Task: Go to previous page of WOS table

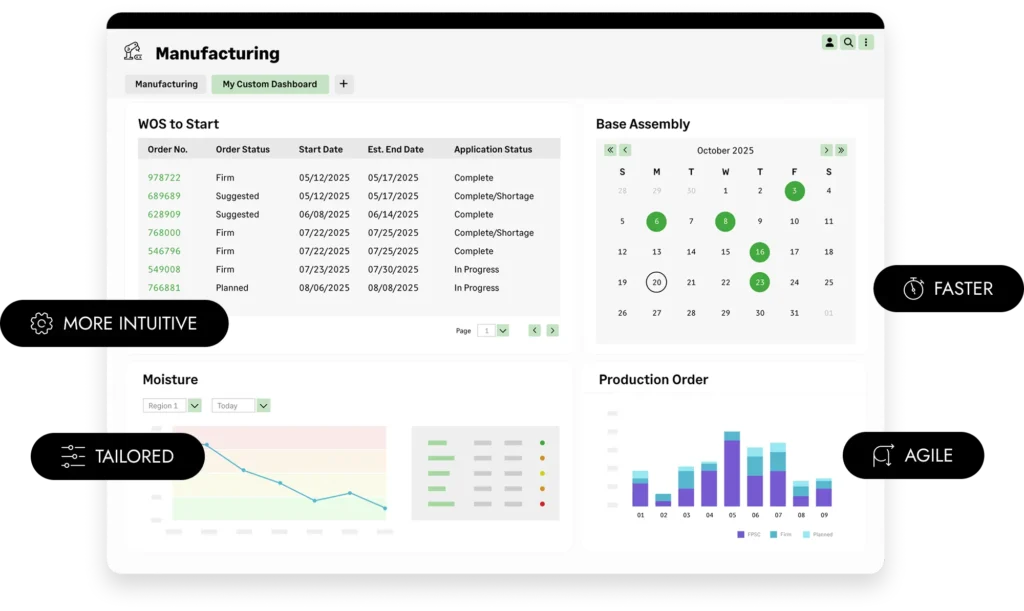Action: click(x=534, y=330)
